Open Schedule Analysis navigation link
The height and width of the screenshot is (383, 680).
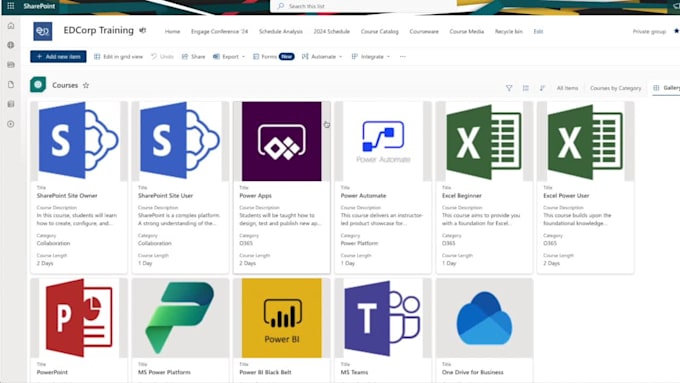[281, 32]
